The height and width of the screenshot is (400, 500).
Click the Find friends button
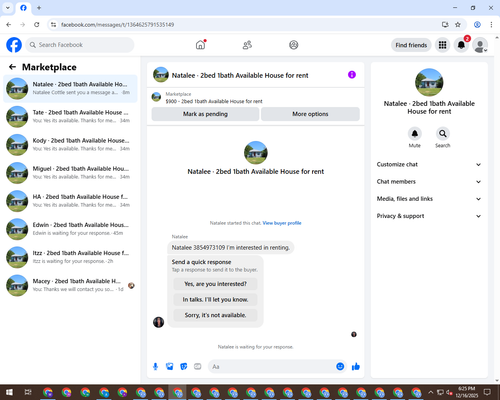click(411, 45)
